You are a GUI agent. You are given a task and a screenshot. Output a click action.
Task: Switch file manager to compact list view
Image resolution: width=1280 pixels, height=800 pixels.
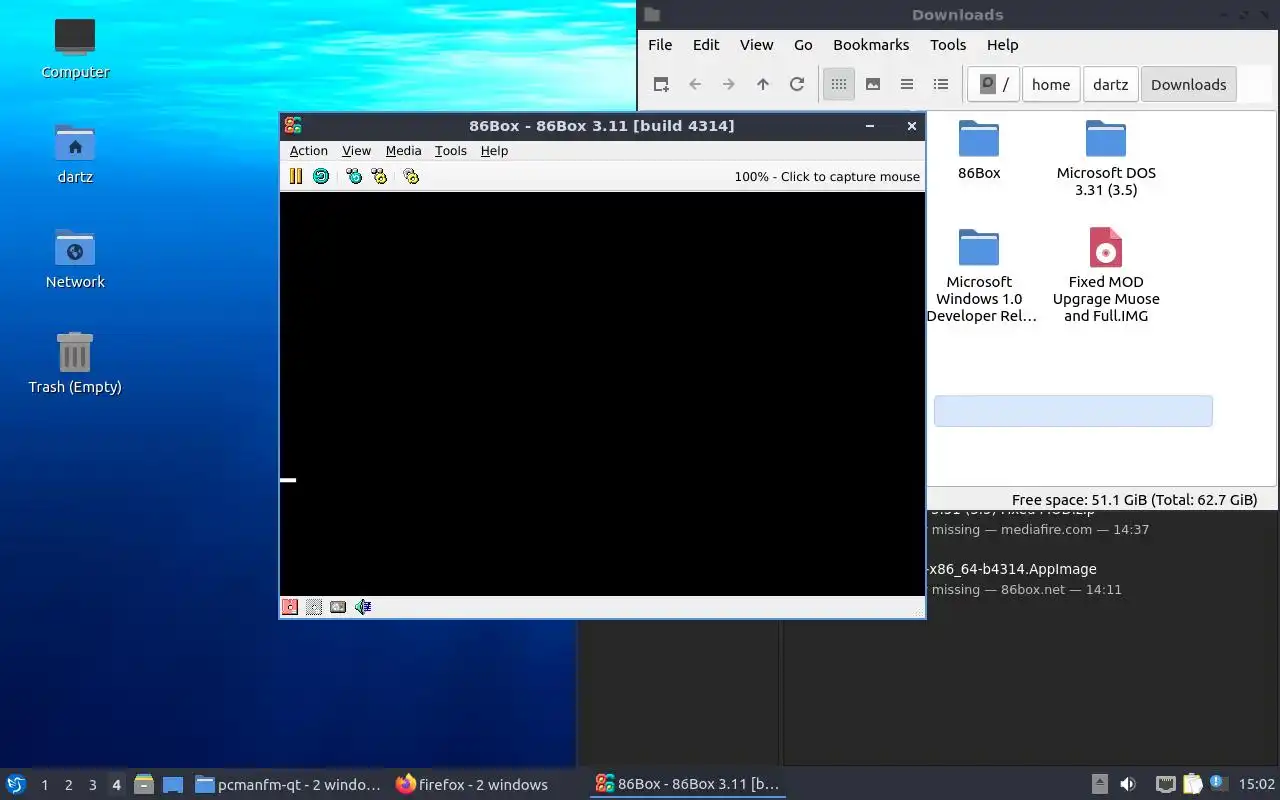907,85
